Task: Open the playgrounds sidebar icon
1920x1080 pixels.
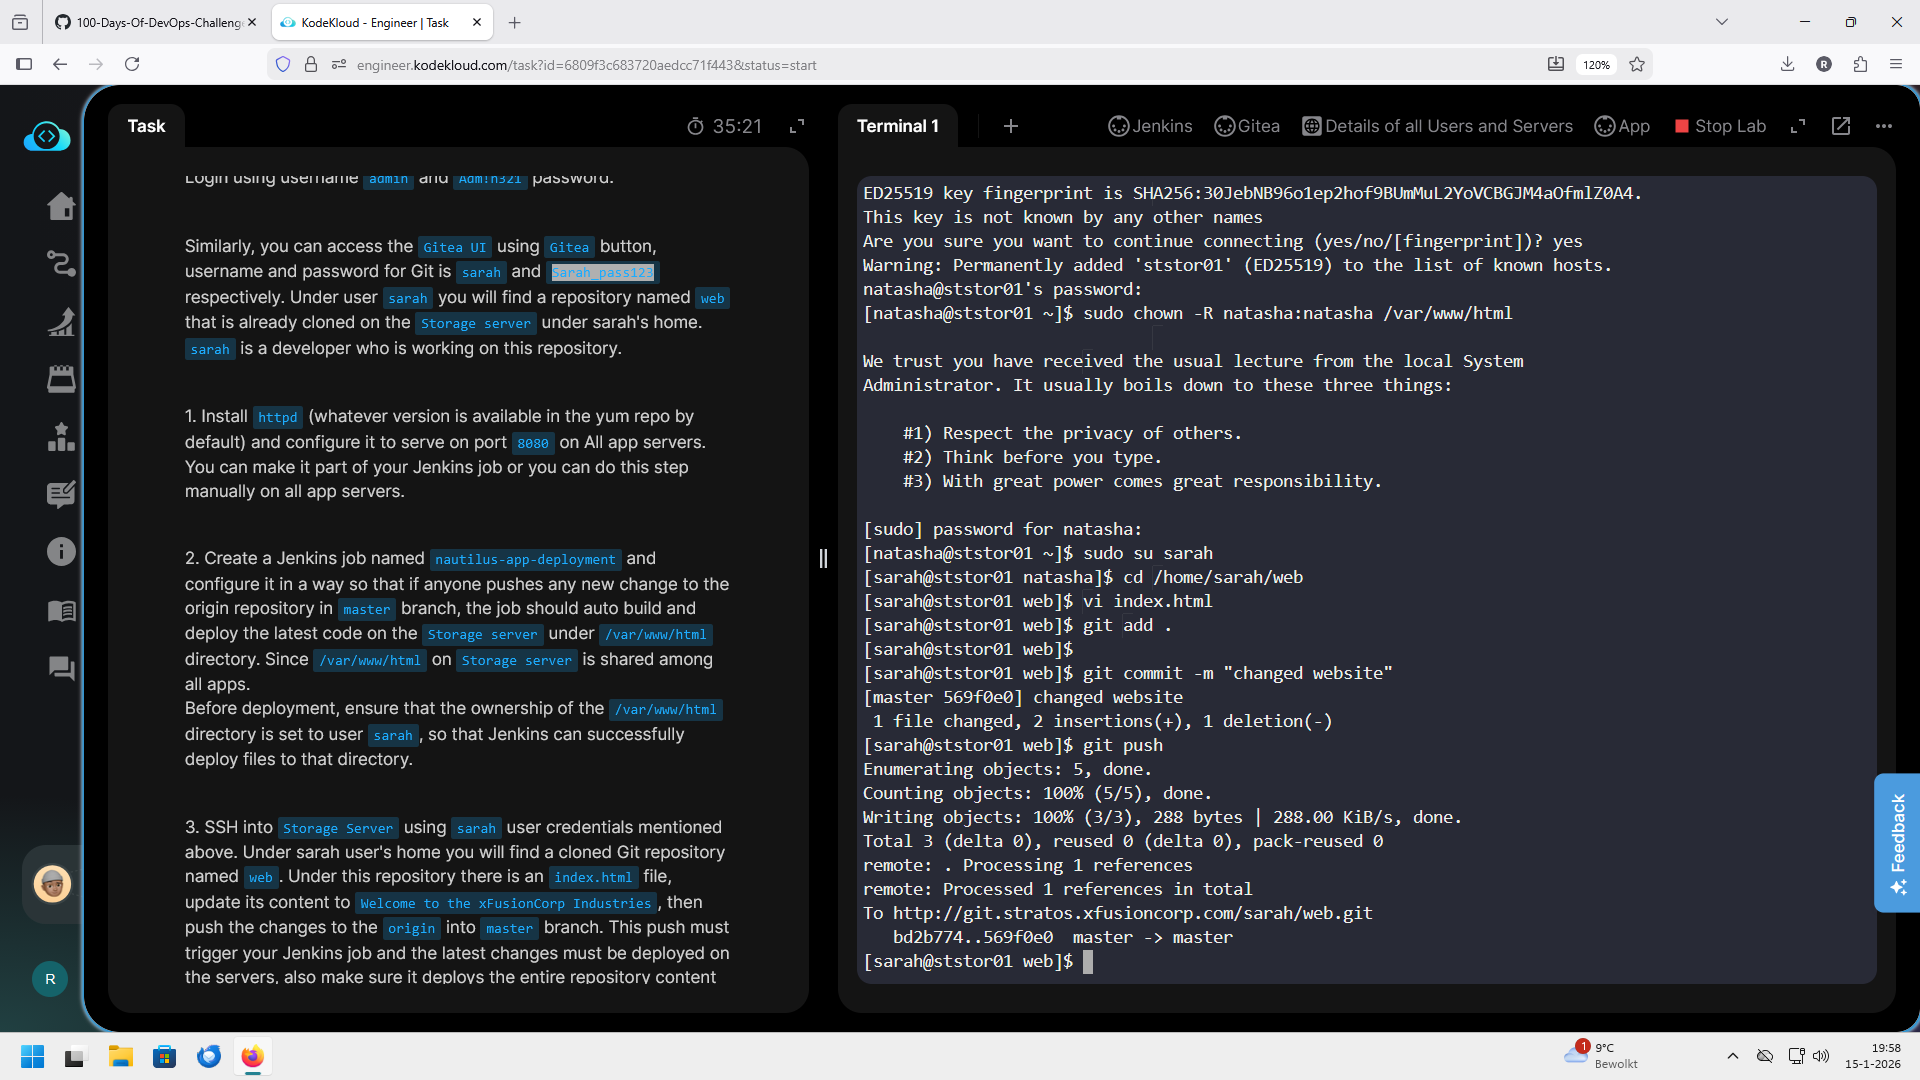Action: tap(61, 379)
